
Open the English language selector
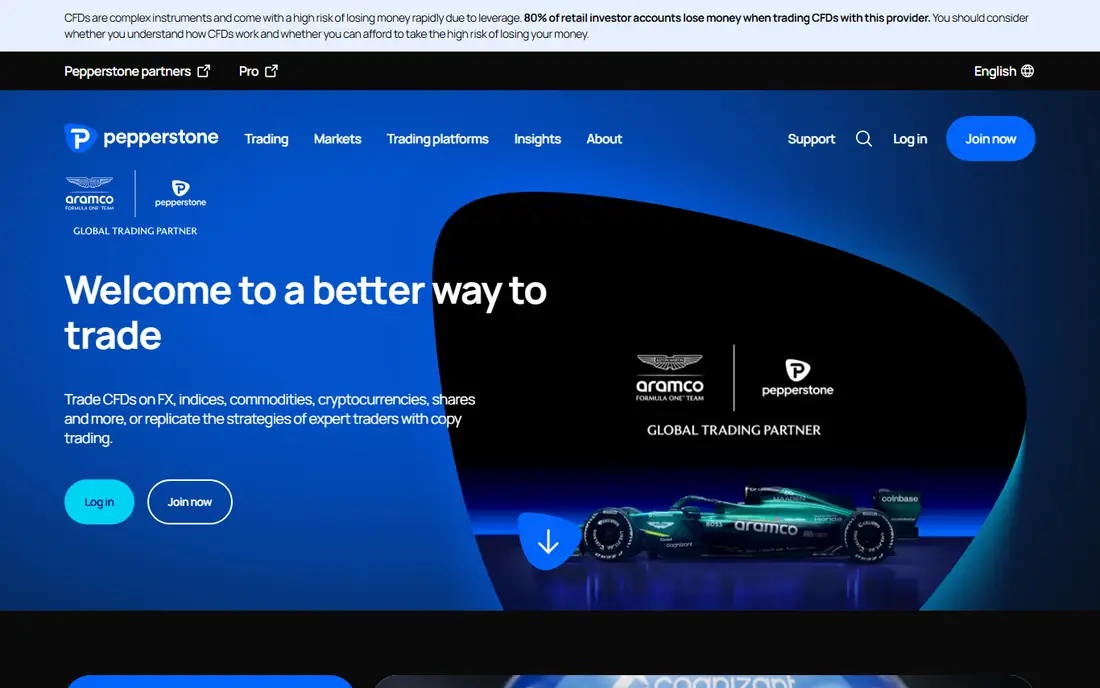(1004, 71)
